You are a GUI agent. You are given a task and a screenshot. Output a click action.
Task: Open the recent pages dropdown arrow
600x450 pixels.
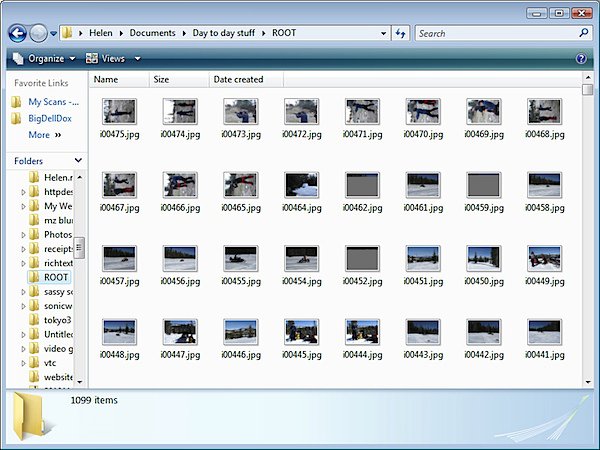[53, 33]
